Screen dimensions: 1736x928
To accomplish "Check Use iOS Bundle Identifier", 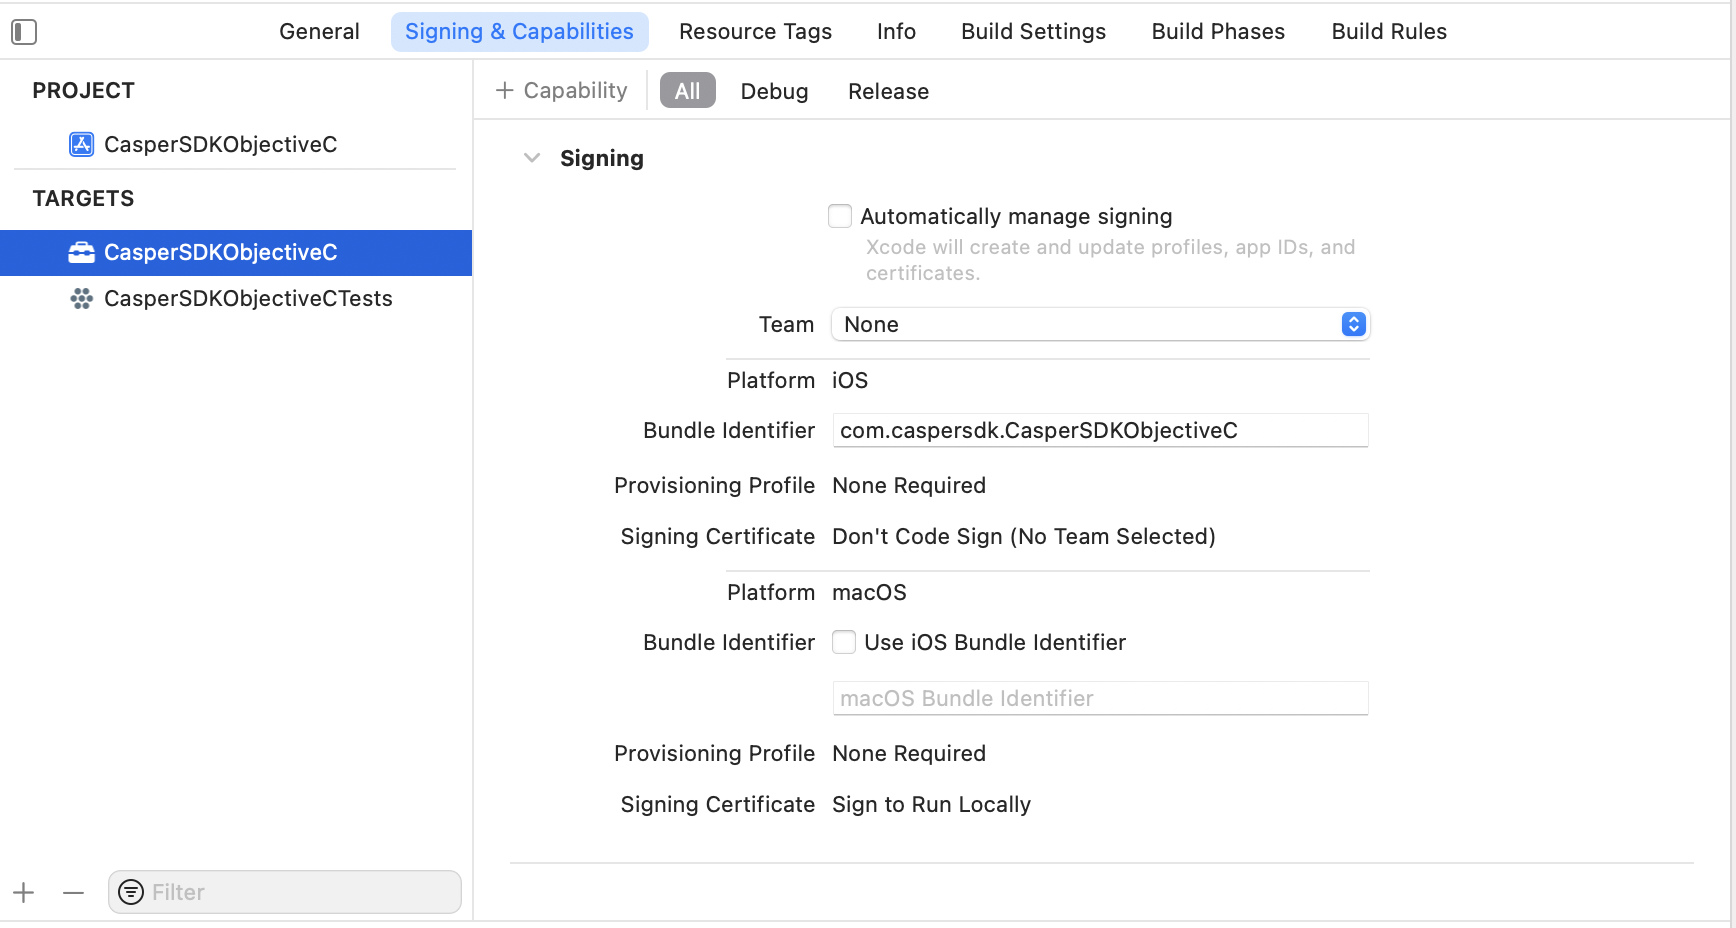I will (x=844, y=642).
